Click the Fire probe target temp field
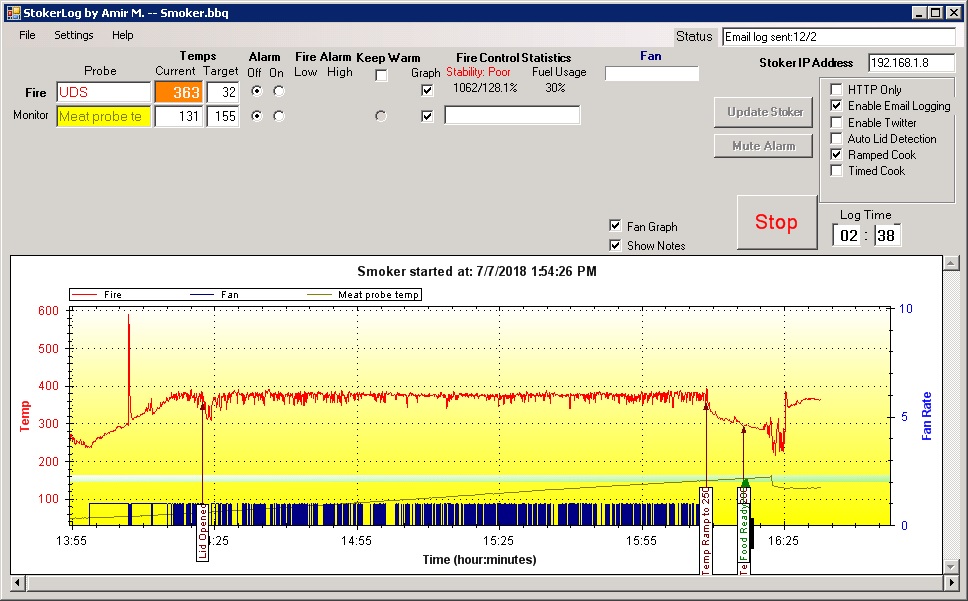 click(x=222, y=92)
